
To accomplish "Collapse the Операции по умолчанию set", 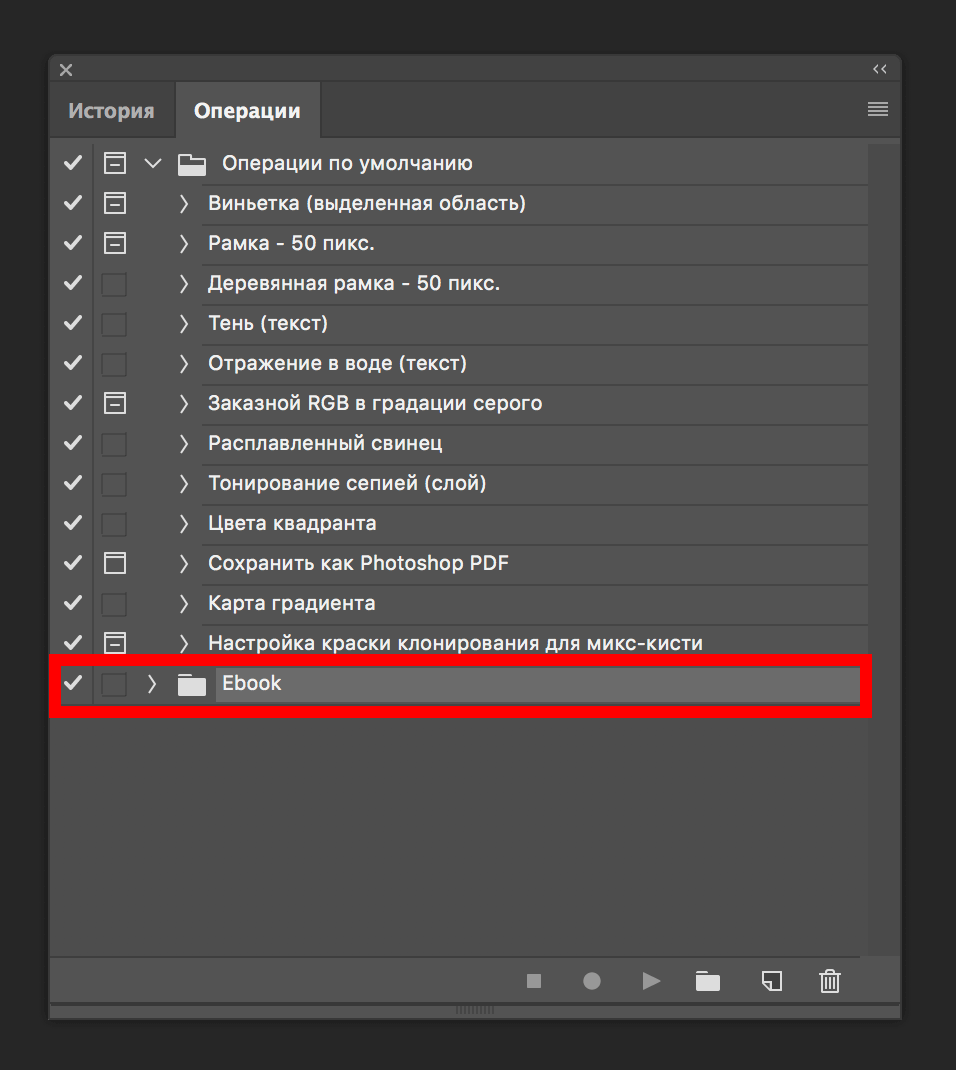I will 152,163.
